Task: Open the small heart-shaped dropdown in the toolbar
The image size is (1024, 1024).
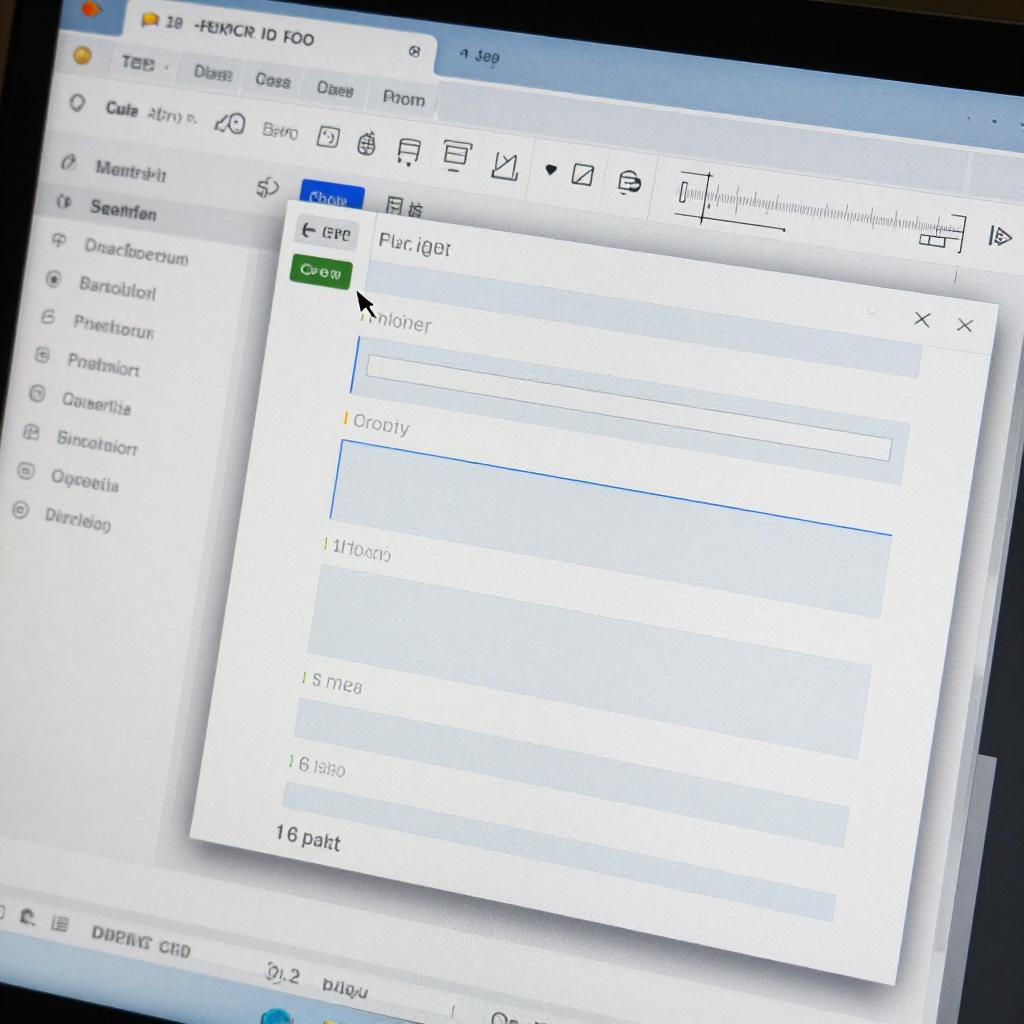Action: click(551, 170)
